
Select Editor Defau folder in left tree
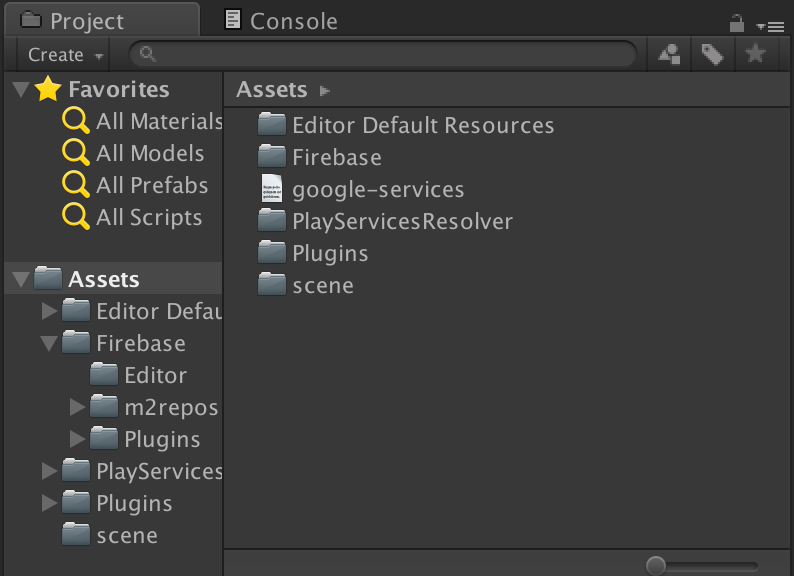point(159,311)
